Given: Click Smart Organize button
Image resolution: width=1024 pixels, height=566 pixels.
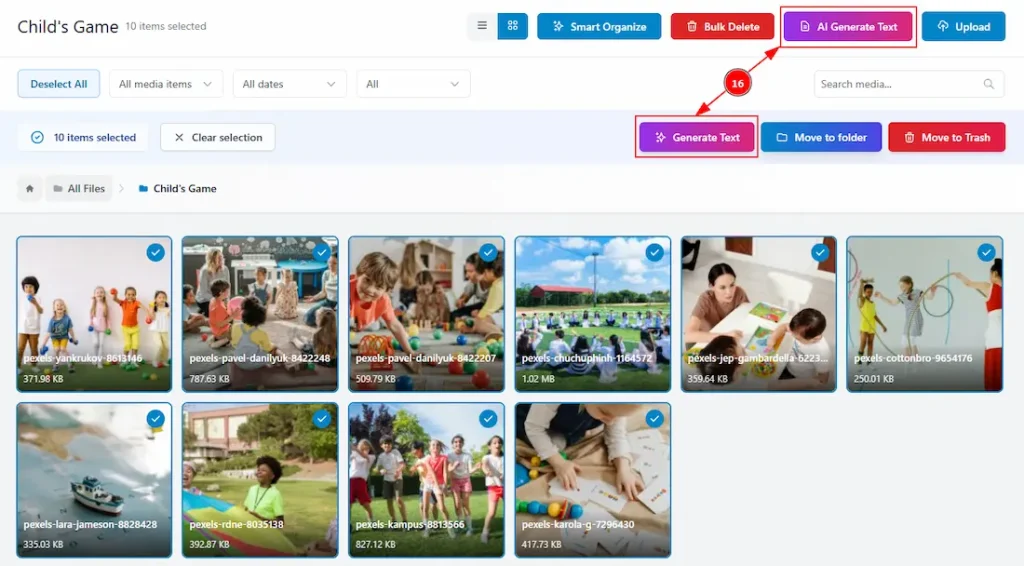Looking at the screenshot, I should pos(599,27).
